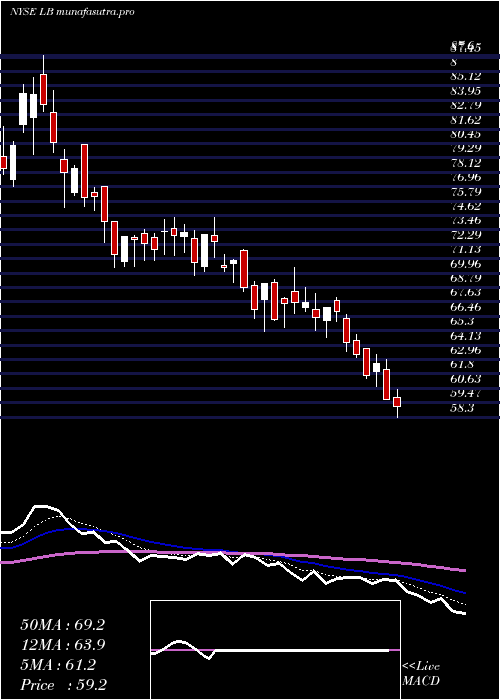
Task: Click the 85.12 price axis label
Action: pyautogui.click(x=466, y=76)
